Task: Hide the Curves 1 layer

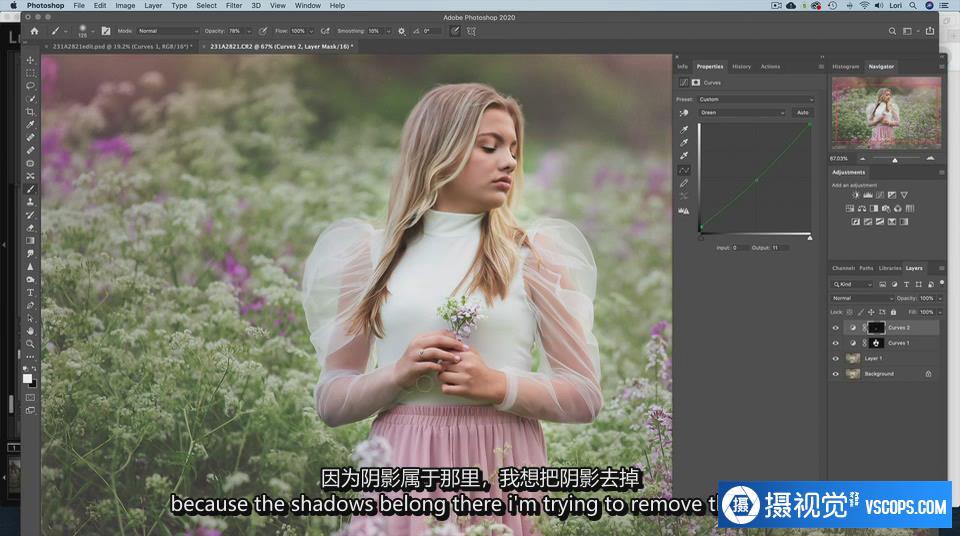Action: coord(836,343)
